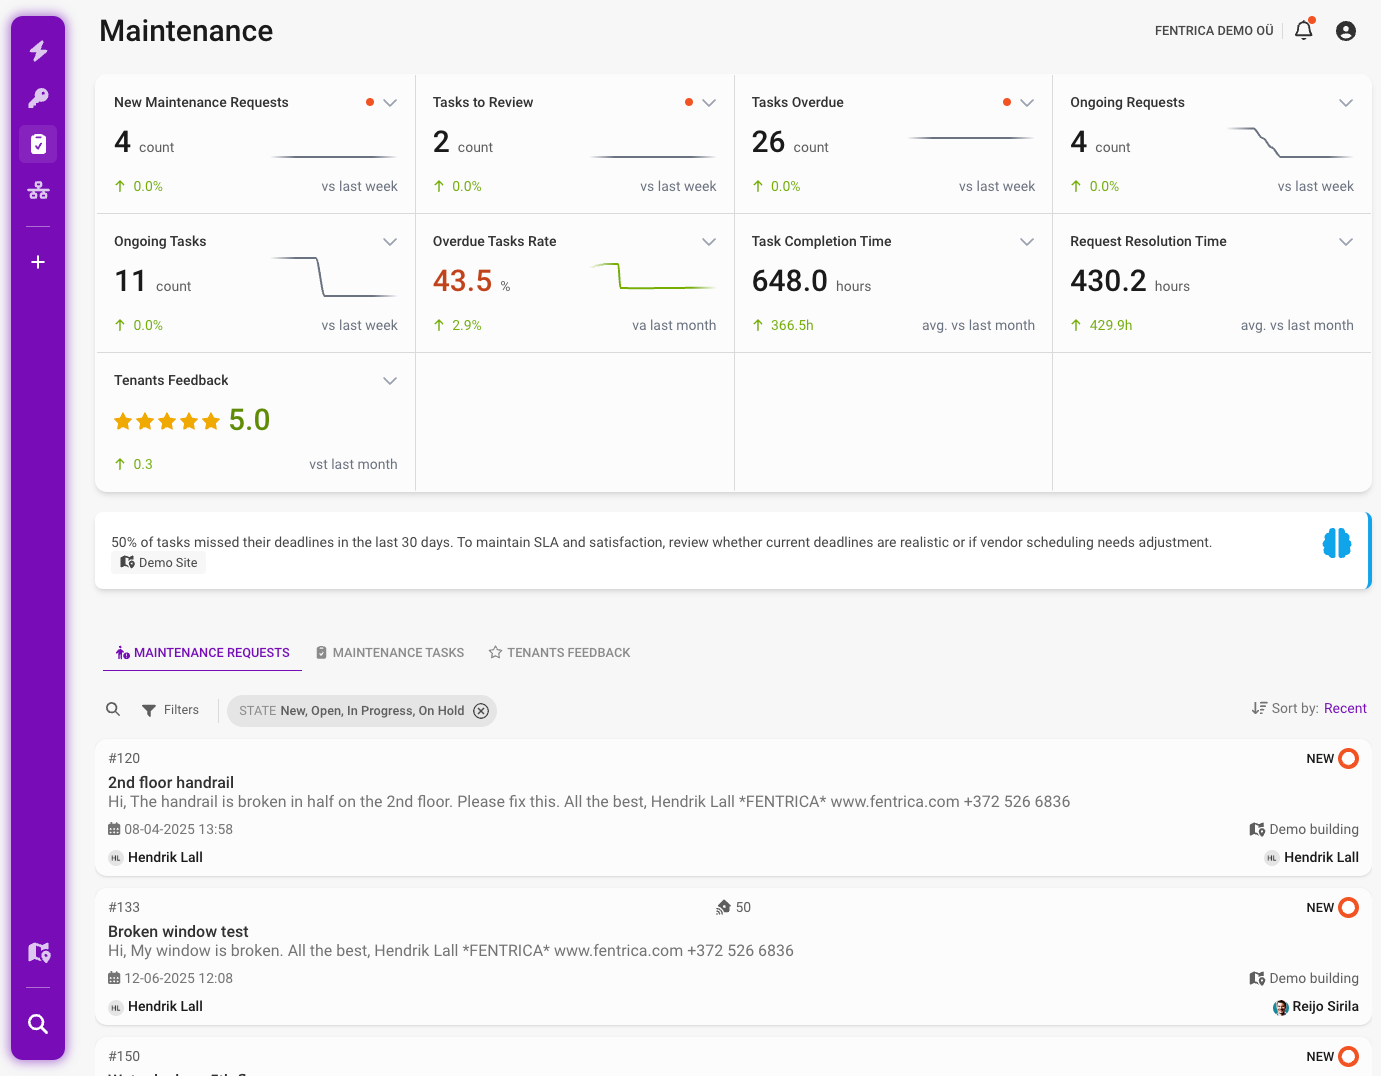
Task: Click the Demo Site tag
Action: (159, 562)
